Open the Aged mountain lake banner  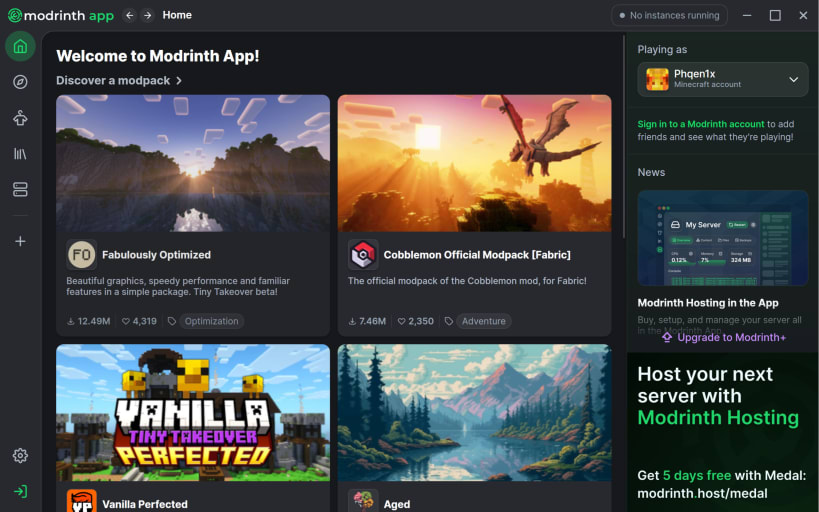pos(474,412)
